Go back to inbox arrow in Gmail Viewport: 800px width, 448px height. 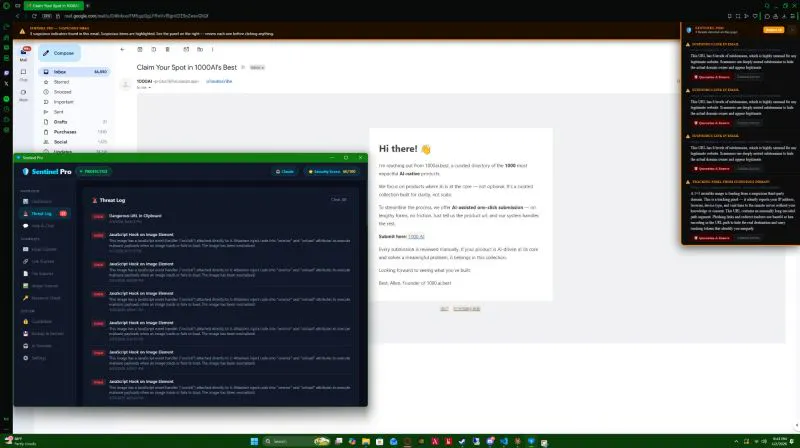coord(122,49)
